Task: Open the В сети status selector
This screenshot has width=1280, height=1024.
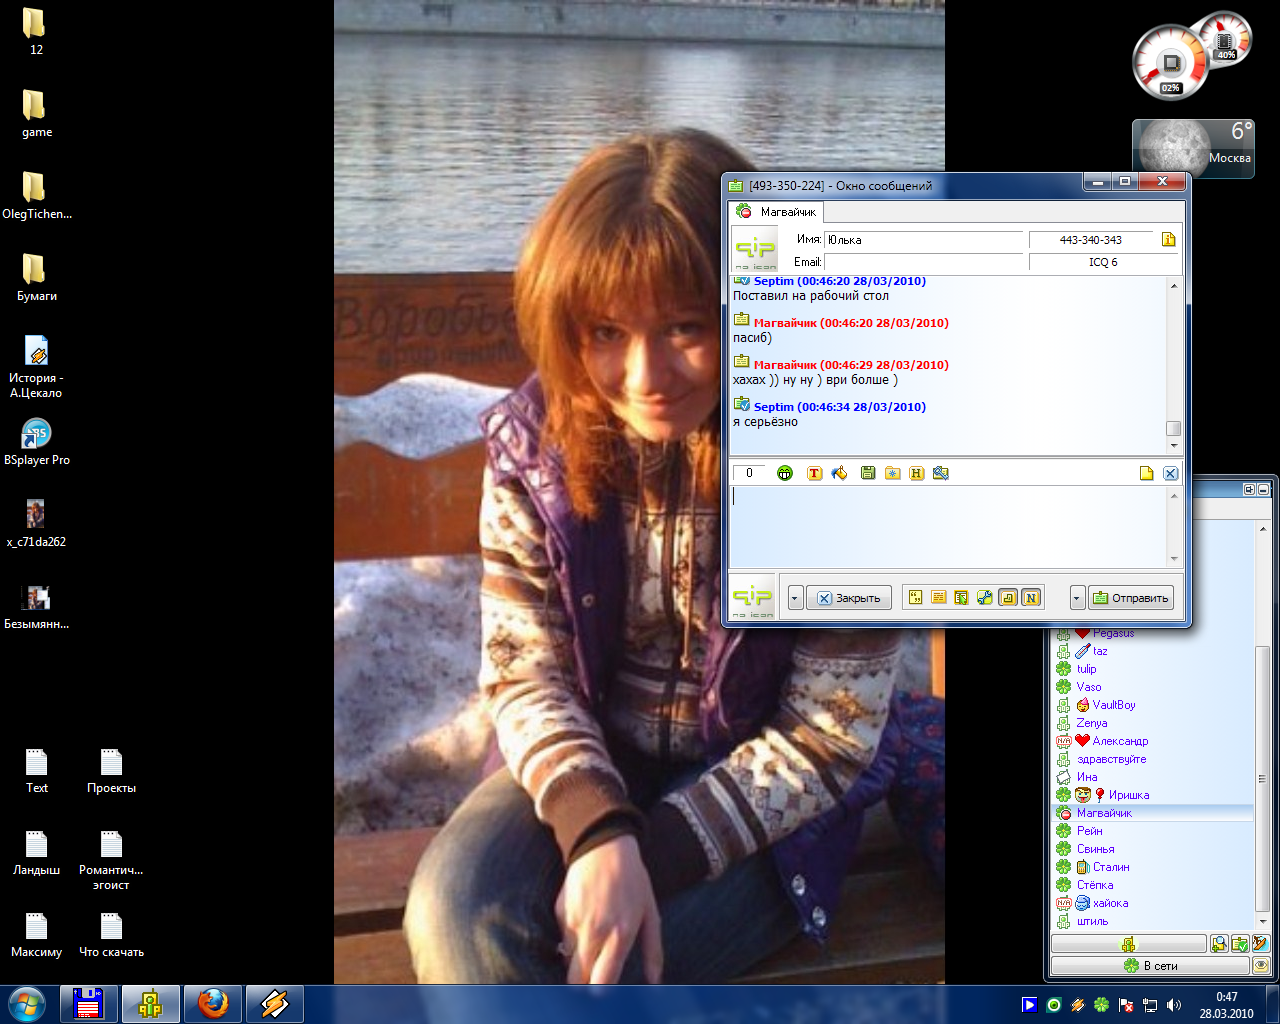Action: click(x=1150, y=966)
